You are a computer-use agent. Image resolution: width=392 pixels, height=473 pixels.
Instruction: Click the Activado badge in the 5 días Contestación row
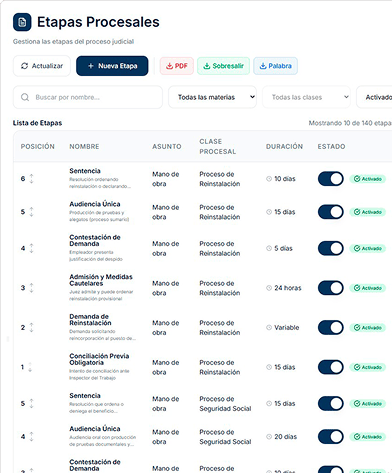pos(368,248)
